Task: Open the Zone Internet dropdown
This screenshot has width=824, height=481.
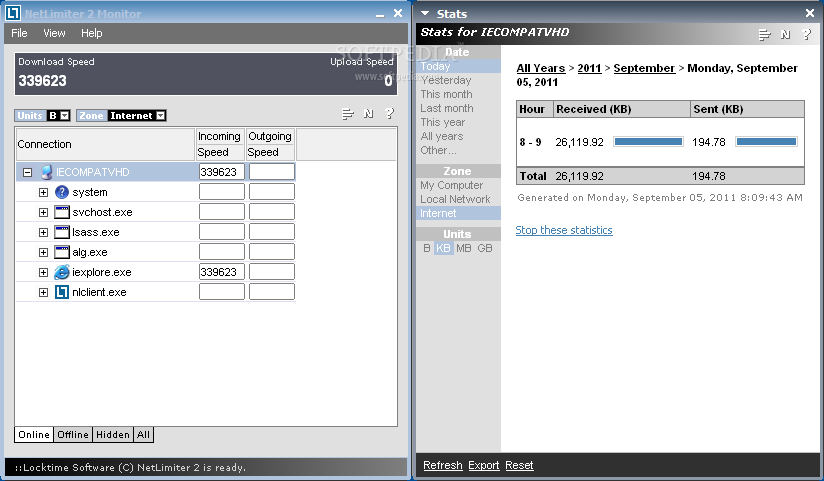Action: [161, 116]
